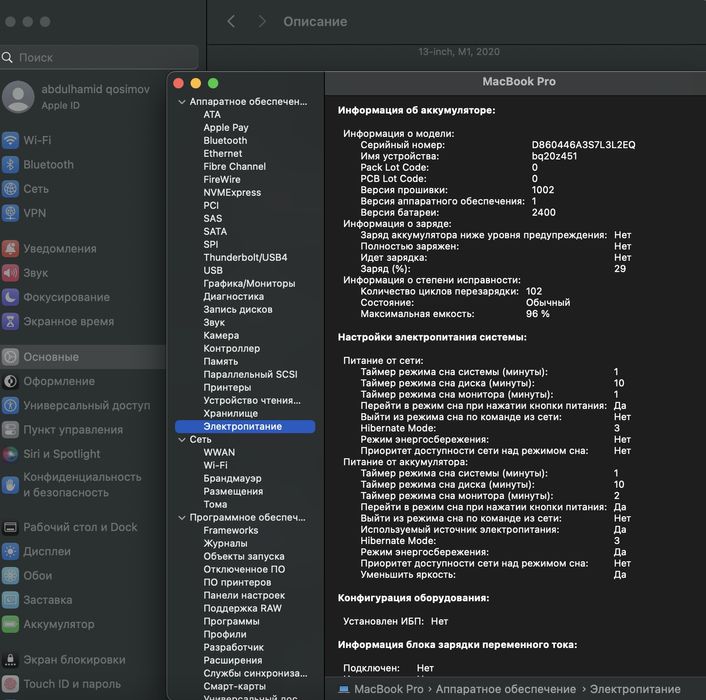
Task: Collapse the Сеть tree section
Action: (x=181, y=440)
